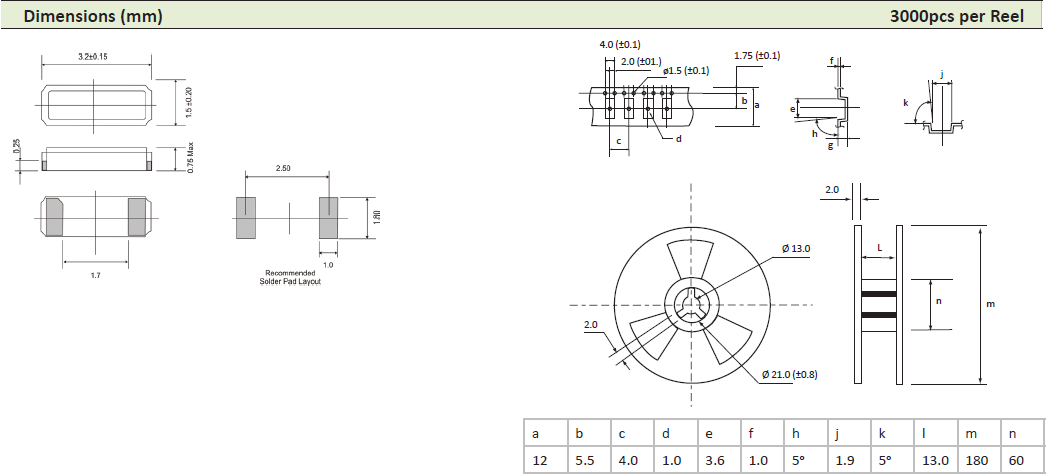Click the 4.0 (±0.1) pitch label

pyautogui.click(x=619, y=45)
